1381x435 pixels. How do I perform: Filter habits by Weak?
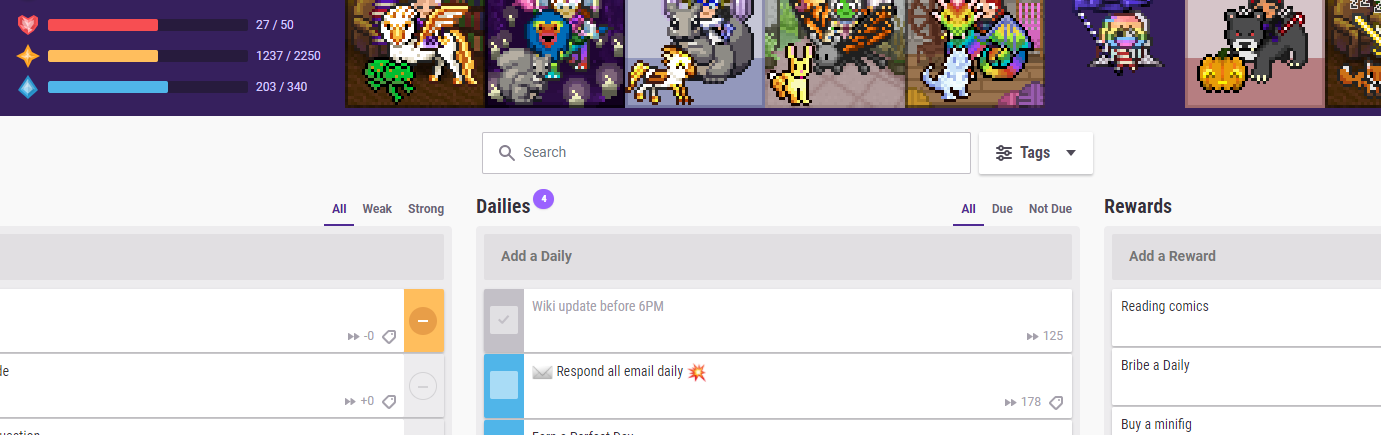(x=377, y=209)
